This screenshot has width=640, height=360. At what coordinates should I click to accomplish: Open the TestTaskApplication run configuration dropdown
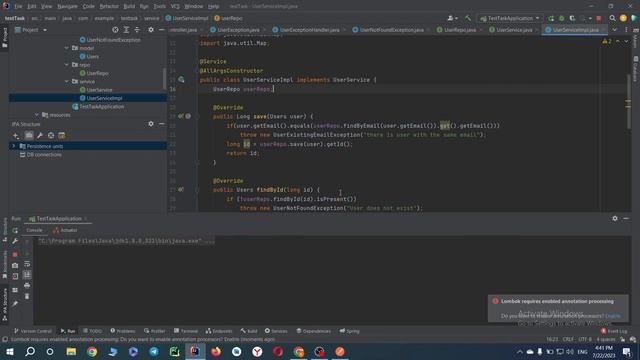click(510, 18)
